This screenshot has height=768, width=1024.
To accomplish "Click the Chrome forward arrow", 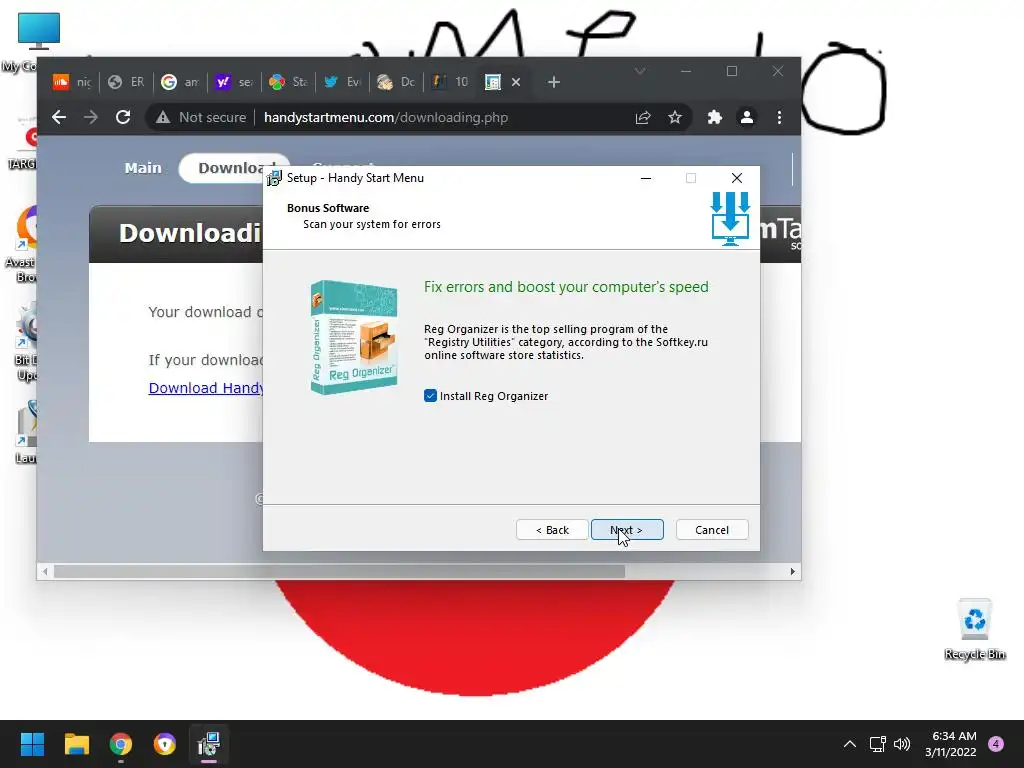I will coord(91,118).
